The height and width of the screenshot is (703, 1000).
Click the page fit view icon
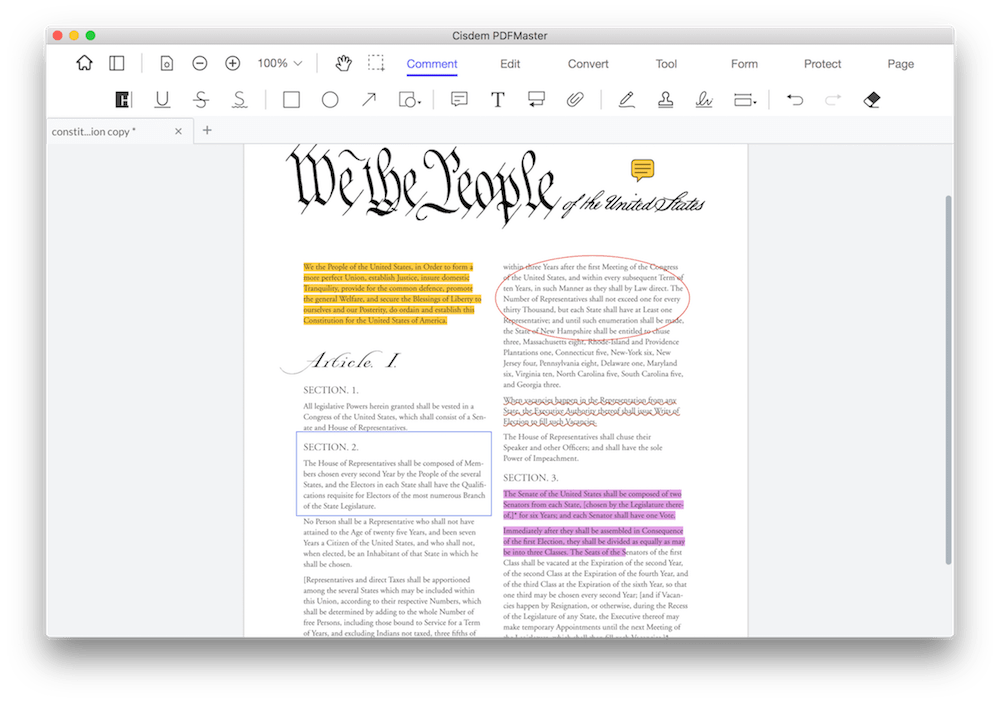pyautogui.click(x=166, y=63)
